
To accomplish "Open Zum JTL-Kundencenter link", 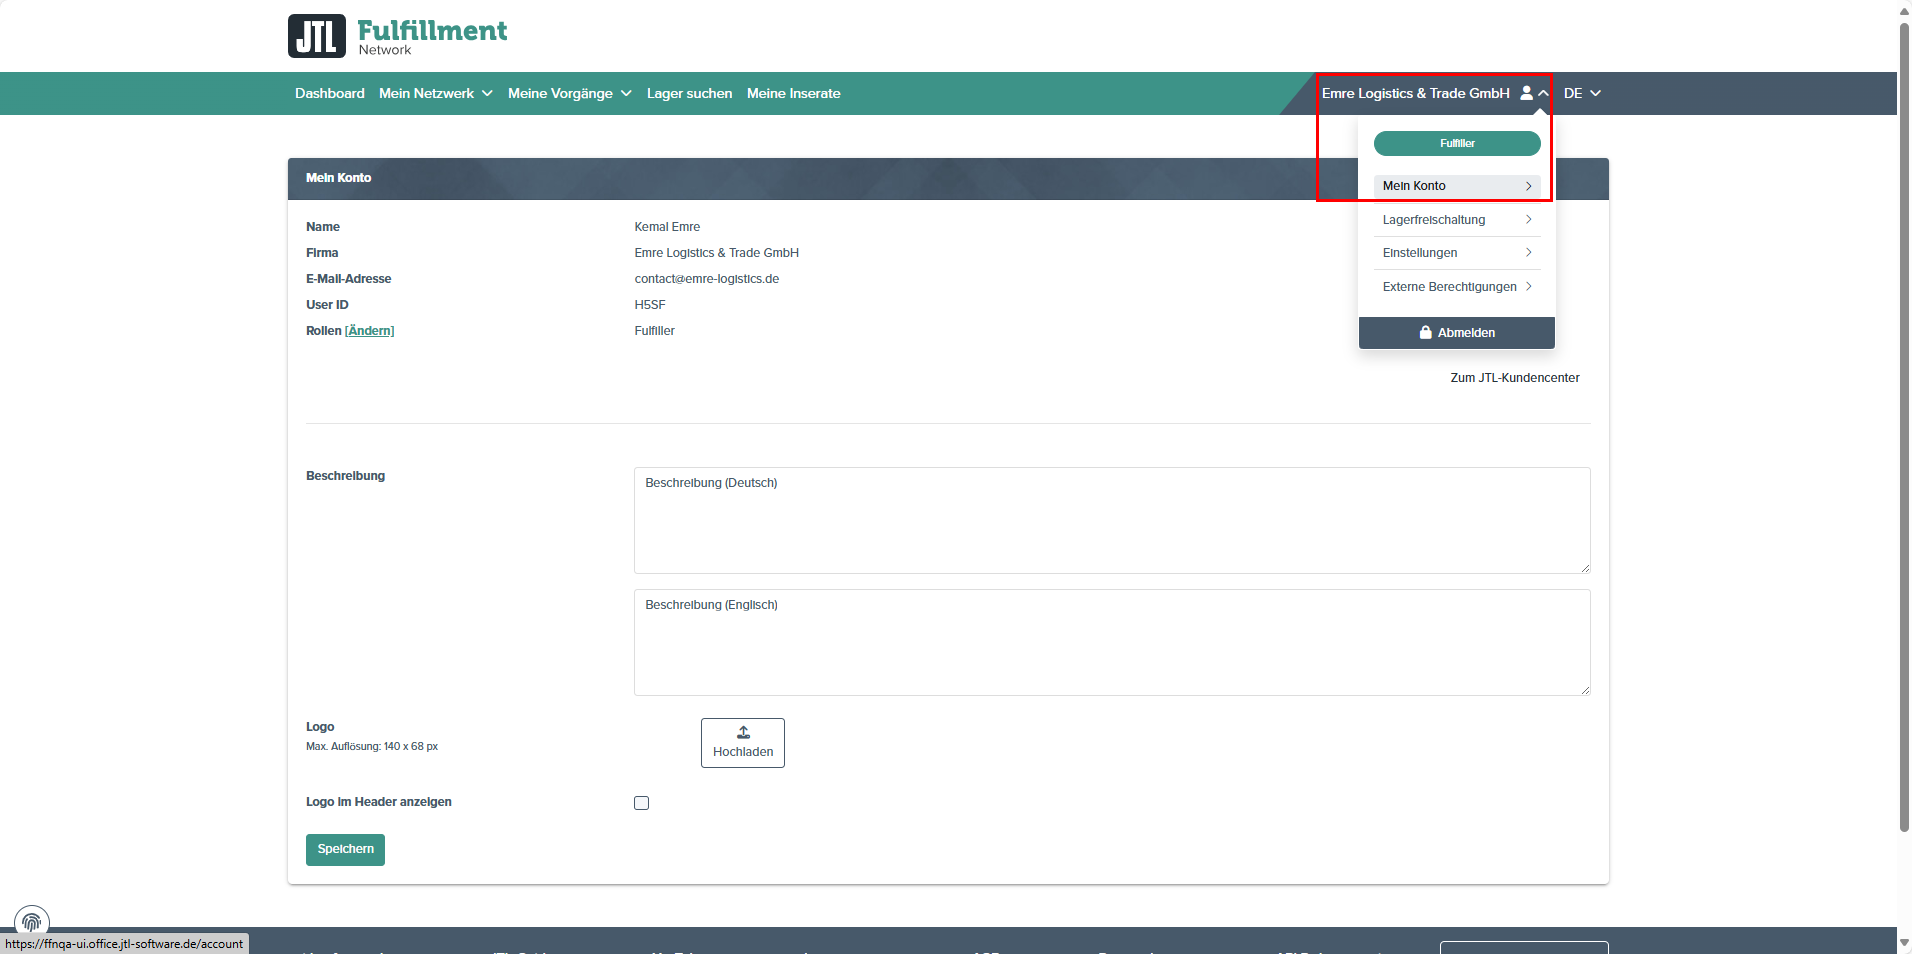I will click(1514, 378).
